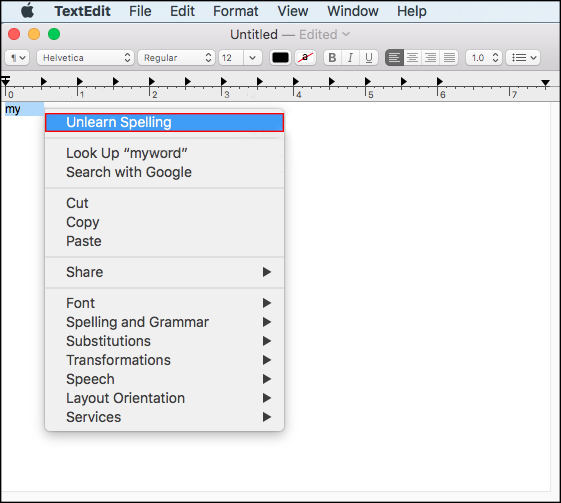Select Paste in the context menu

pyautogui.click(x=165, y=241)
